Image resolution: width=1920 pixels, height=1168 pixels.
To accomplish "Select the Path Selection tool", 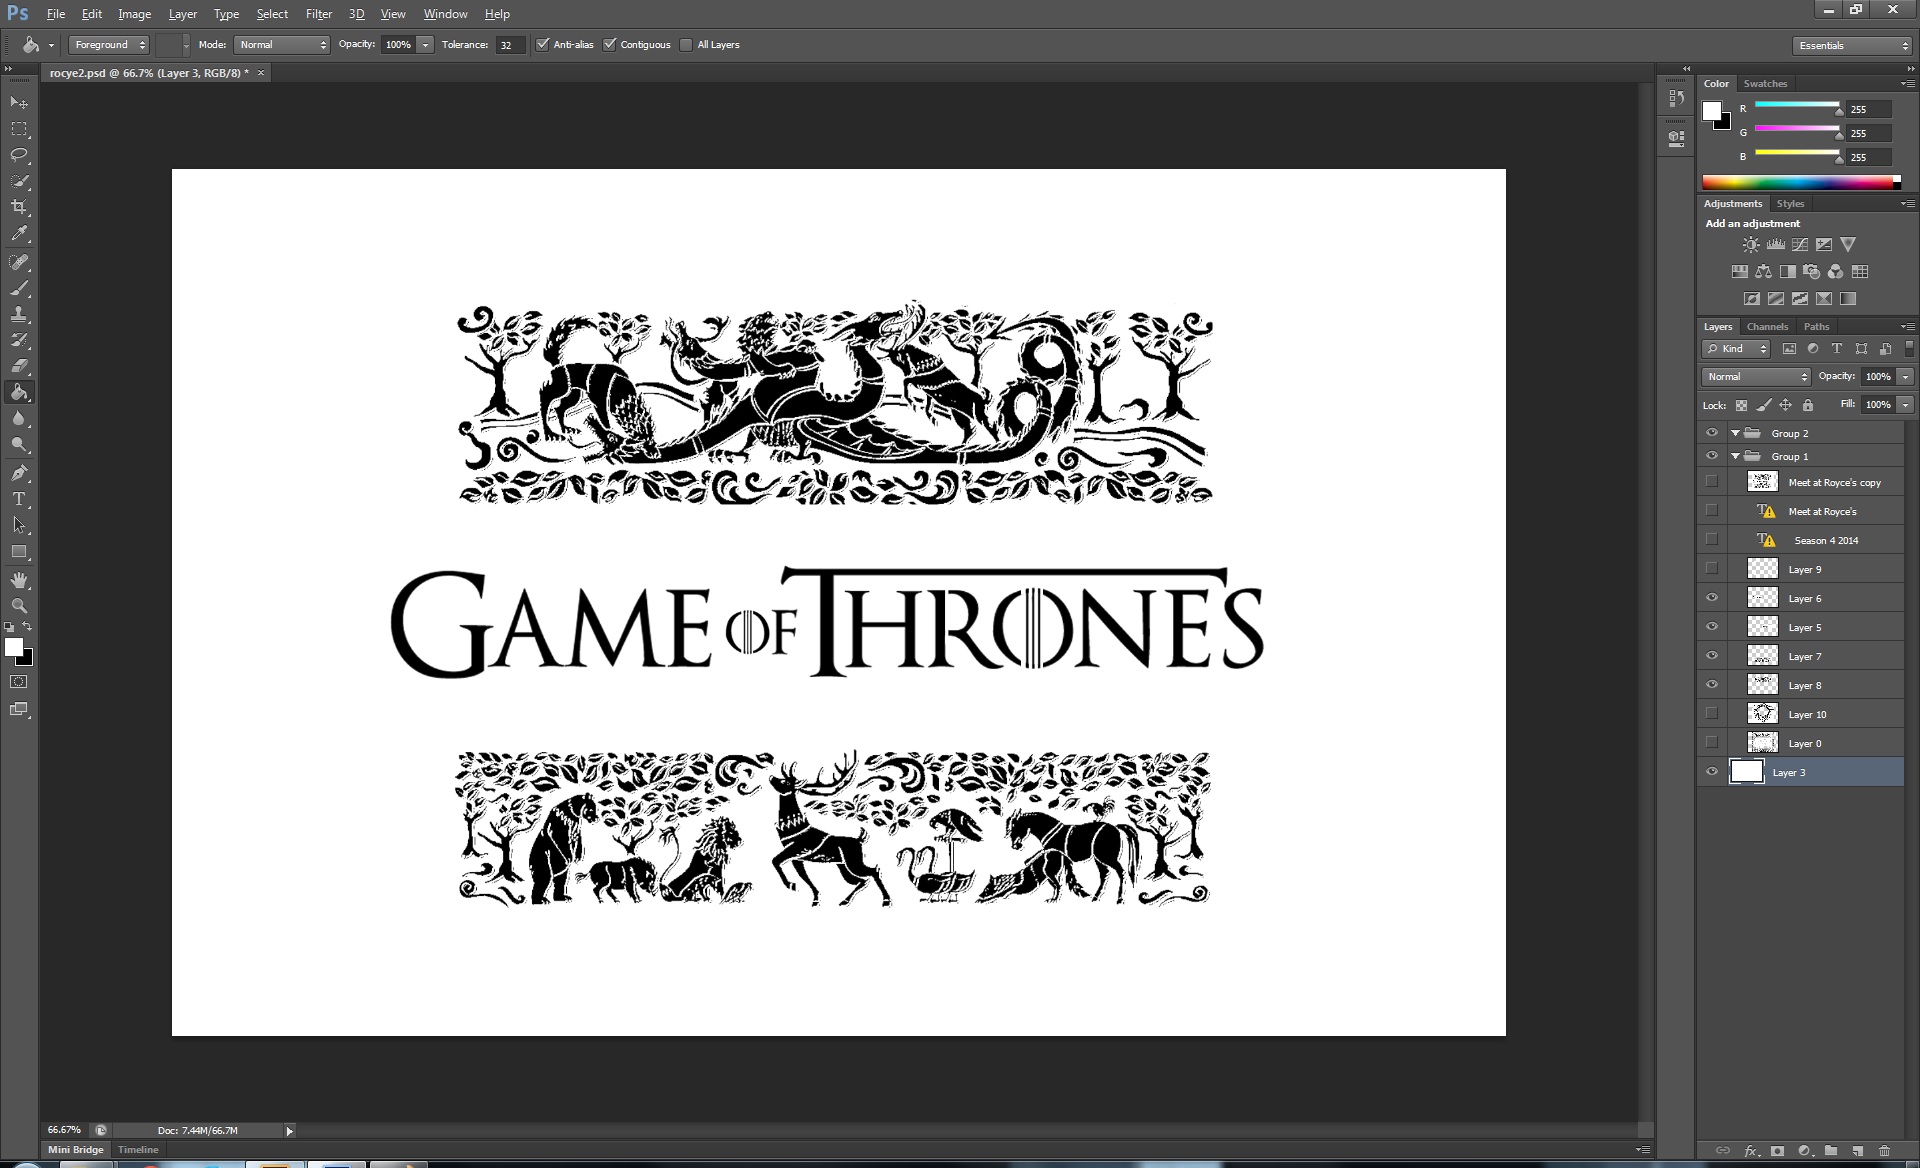I will (x=19, y=524).
